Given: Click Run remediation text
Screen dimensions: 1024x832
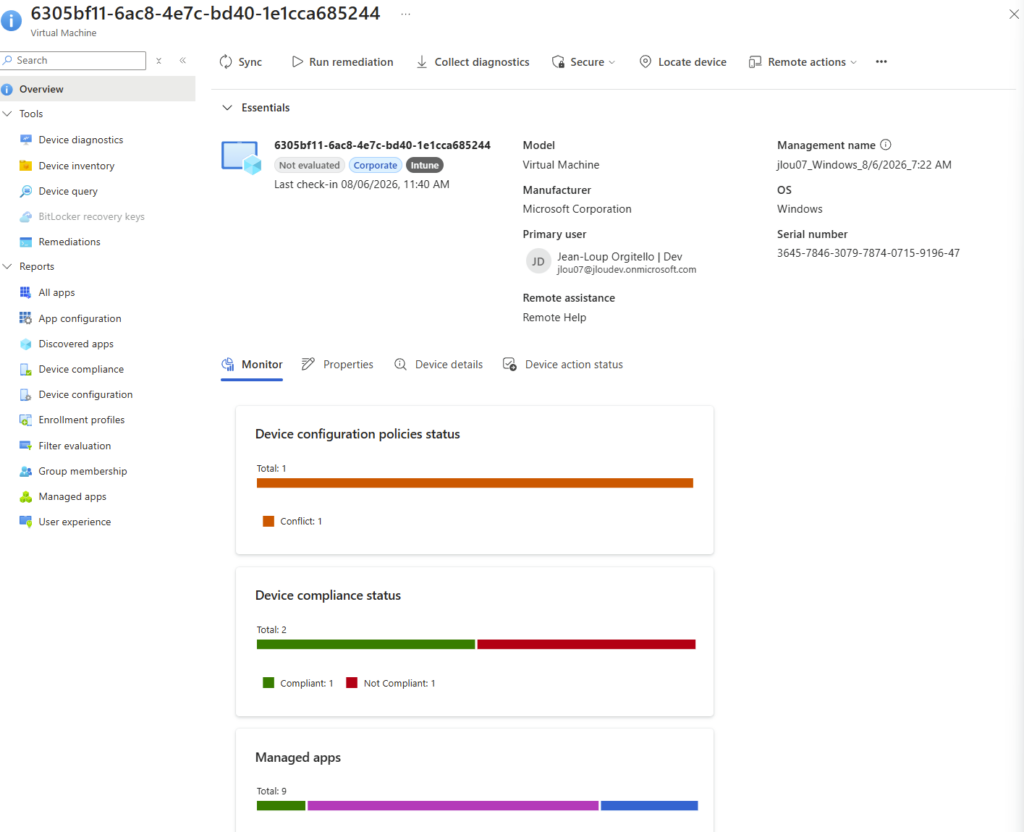Looking at the screenshot, I should 351,62.
